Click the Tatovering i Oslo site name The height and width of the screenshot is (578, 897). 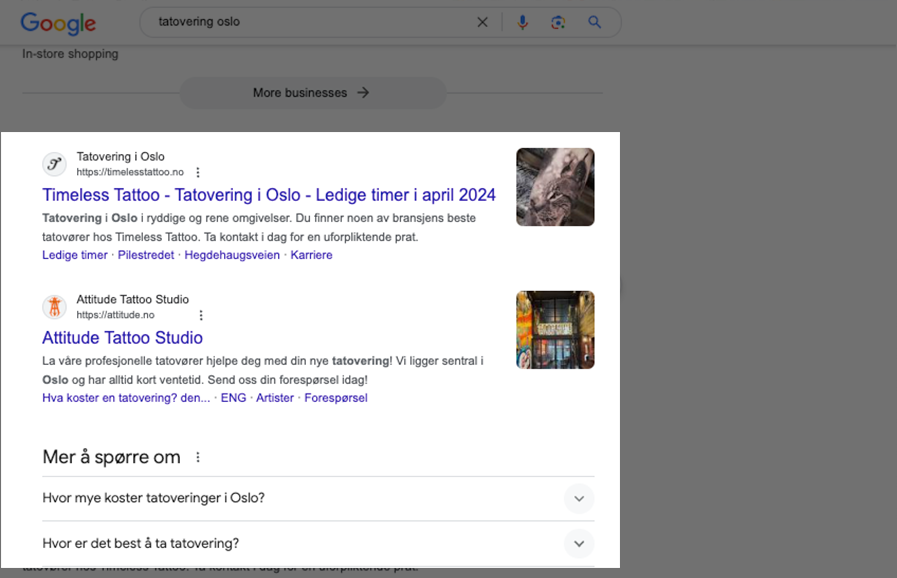[x=121, y=157]
